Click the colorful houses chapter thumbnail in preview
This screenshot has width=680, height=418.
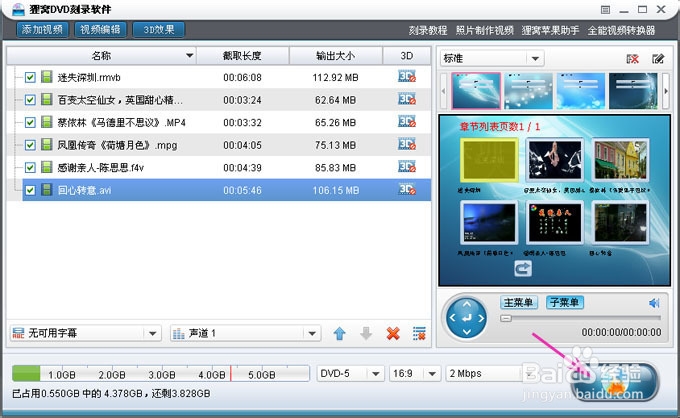pyautogui.click(x=621, y=160)
